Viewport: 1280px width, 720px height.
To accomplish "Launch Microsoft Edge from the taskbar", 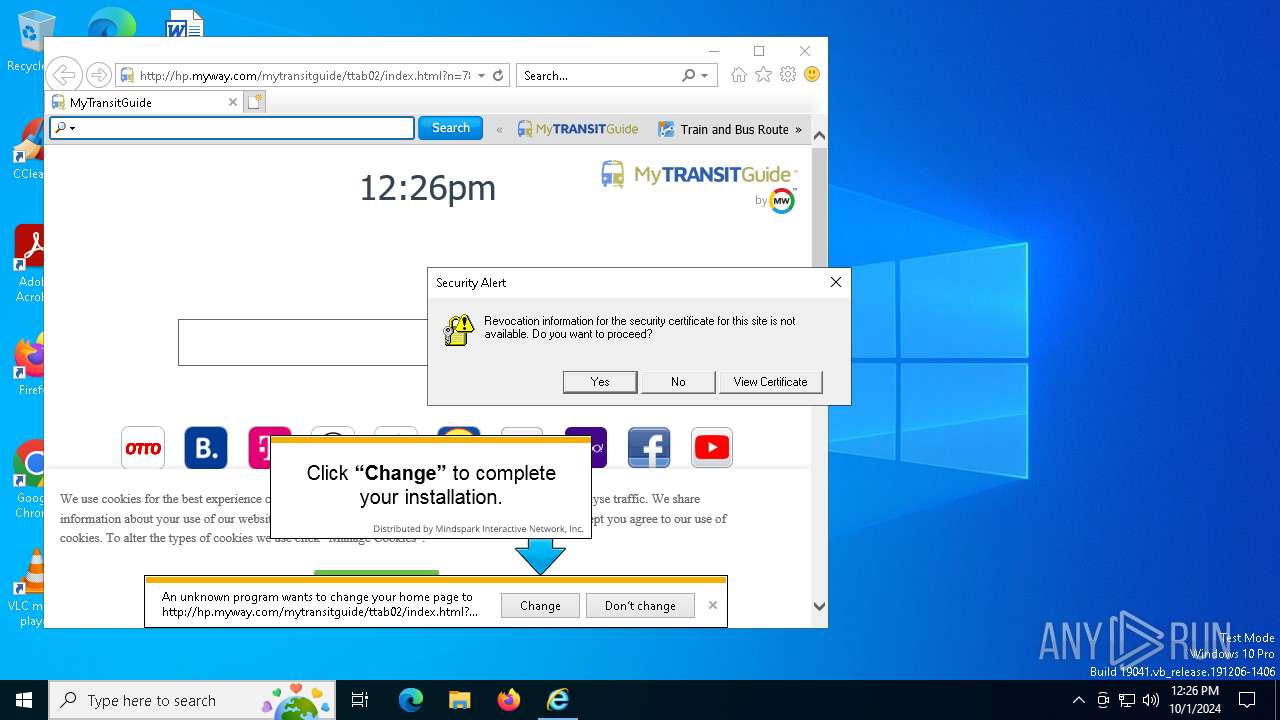I will coord(411,700).
